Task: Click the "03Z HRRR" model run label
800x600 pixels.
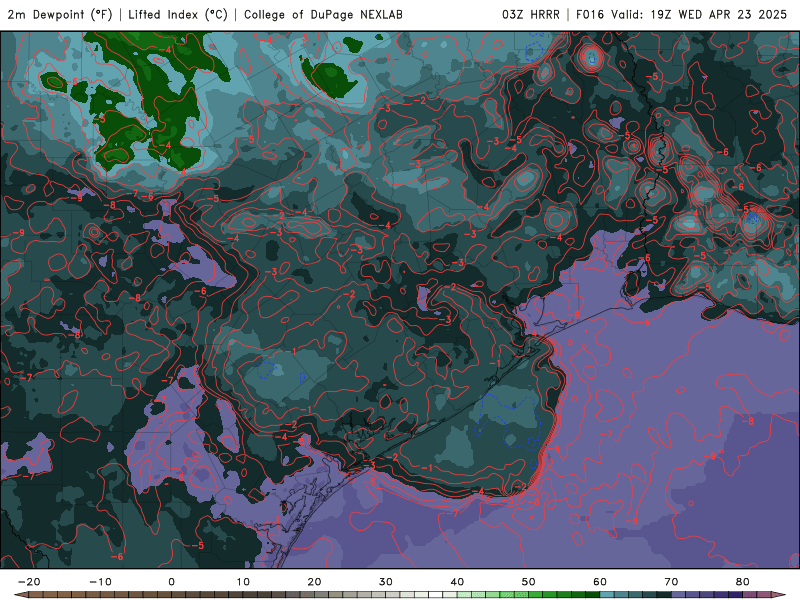Action: [531, 14]
